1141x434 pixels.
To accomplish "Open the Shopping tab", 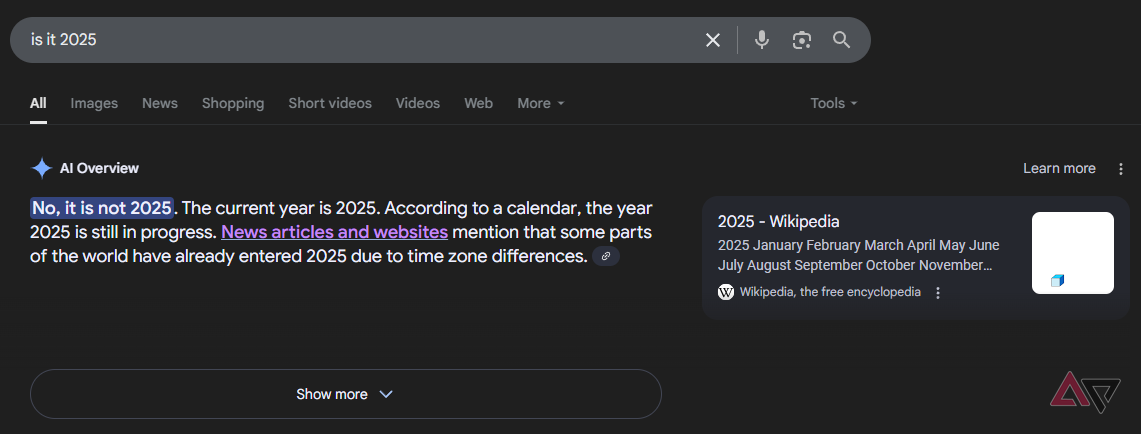I will click(x=233, y=103).
